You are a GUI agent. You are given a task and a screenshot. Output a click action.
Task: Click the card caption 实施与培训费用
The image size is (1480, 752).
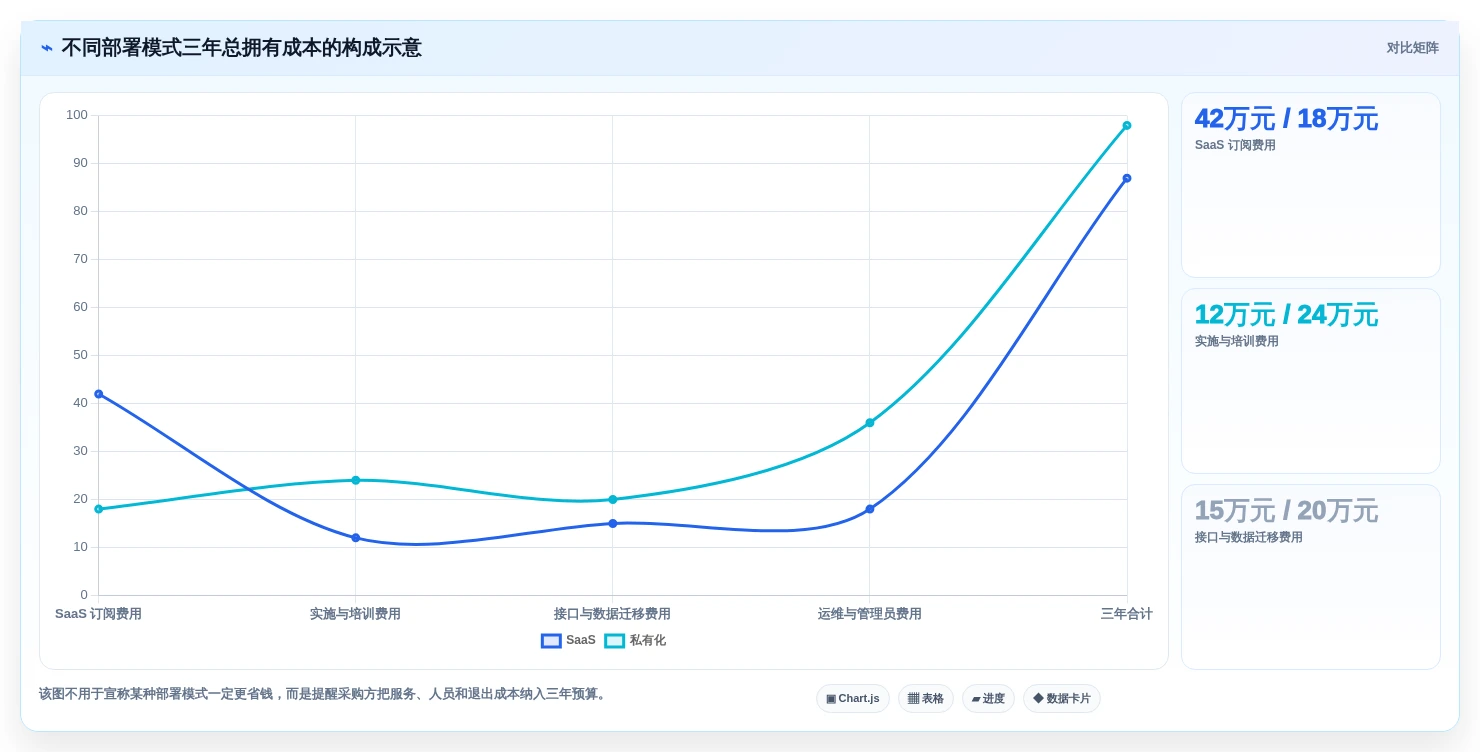1236,341
